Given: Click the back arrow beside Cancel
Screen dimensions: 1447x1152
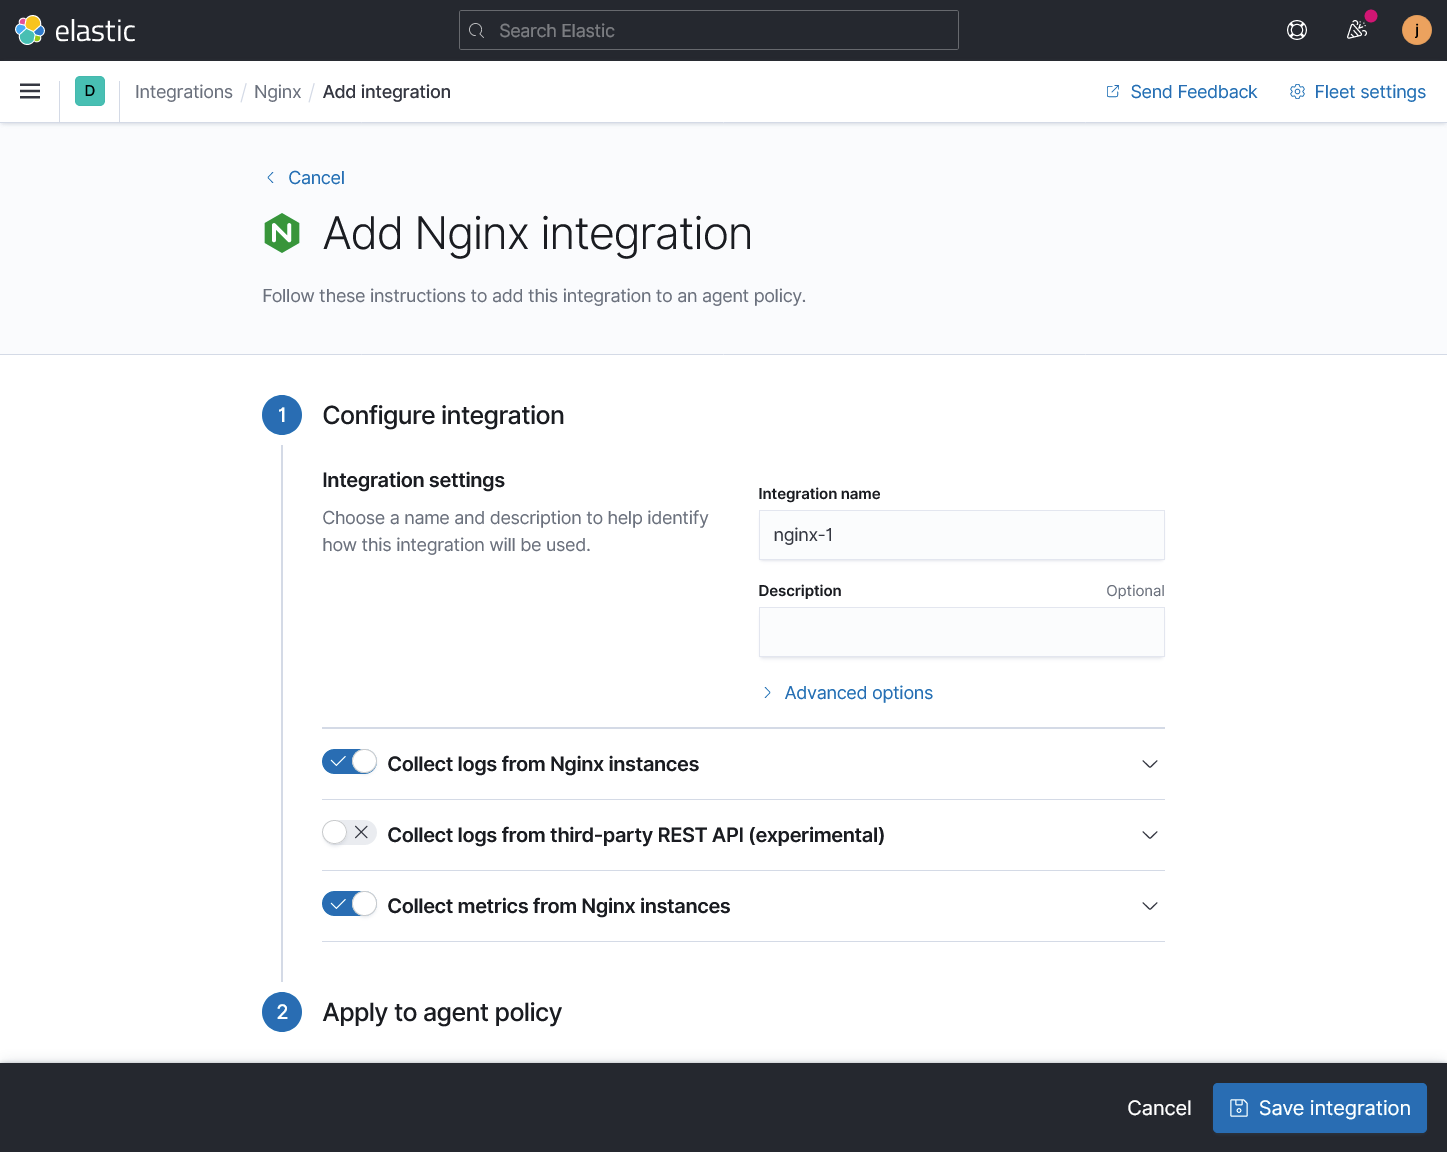Looking at the screenshot, I should 270,177.
